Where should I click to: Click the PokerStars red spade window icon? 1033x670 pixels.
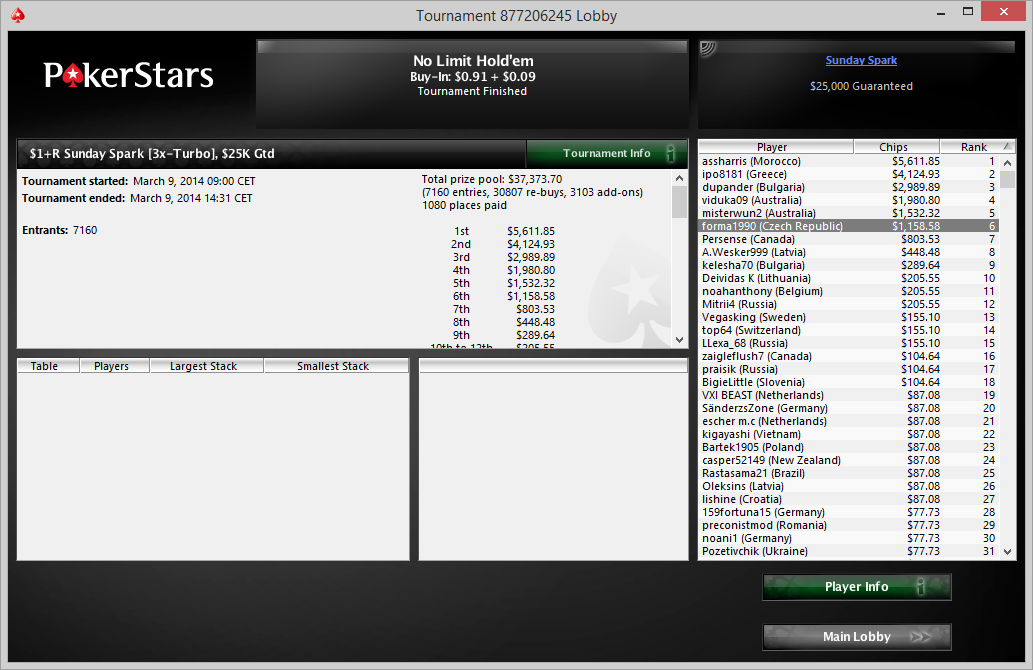click(x=18, y=15)
